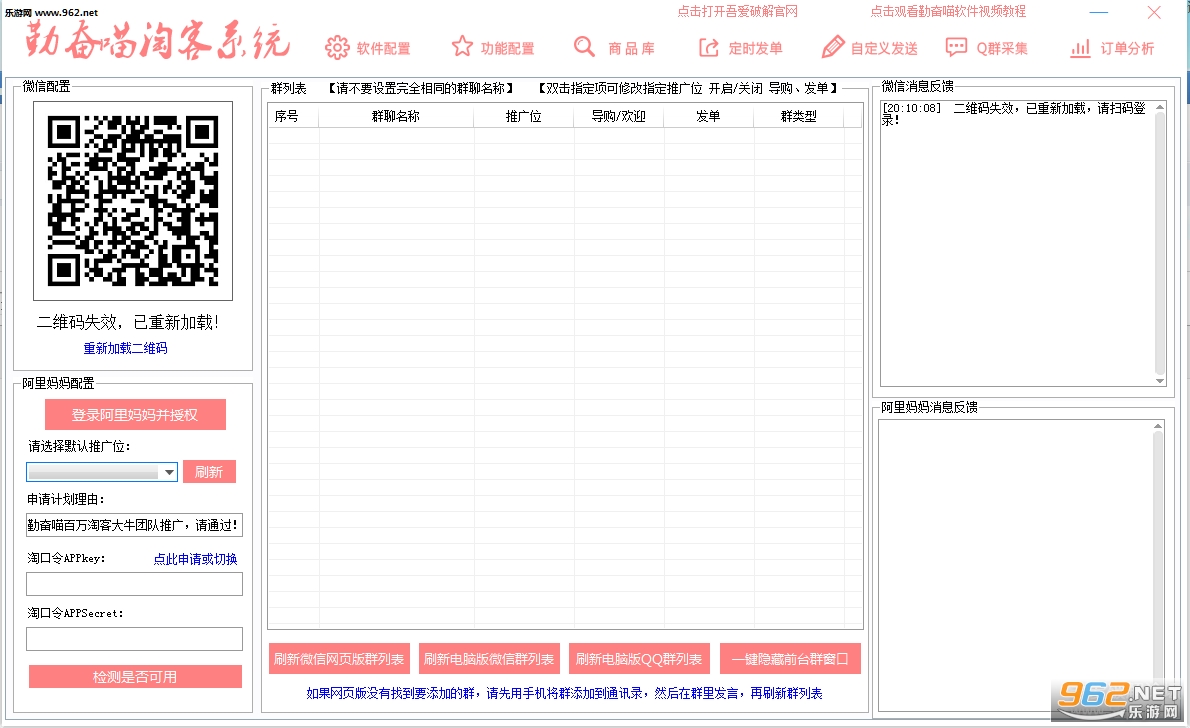Click the pencil icon for 自定义发送
The width and height of the screenshot is (1190, 728).
click(x=833, y=47)
